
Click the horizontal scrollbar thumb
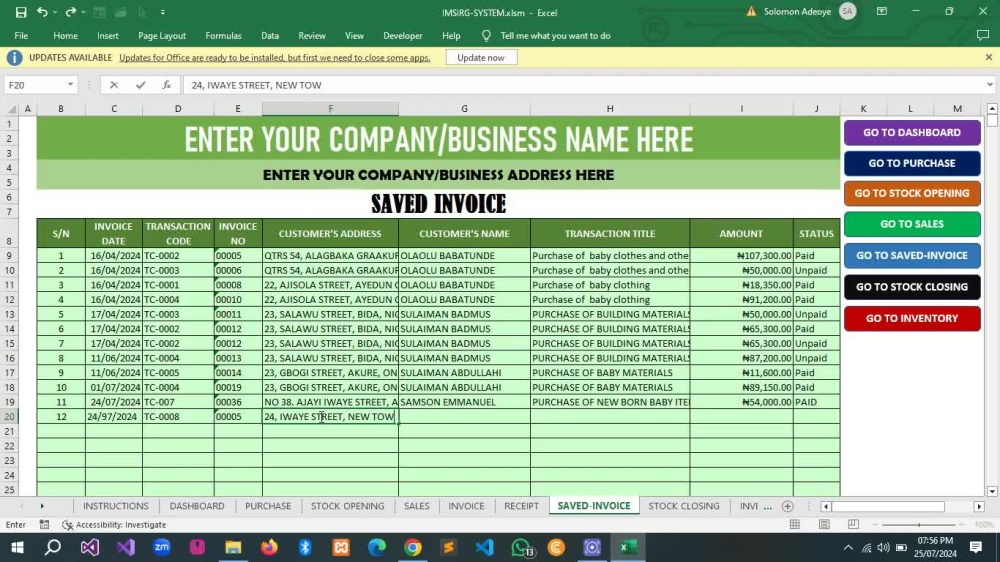pyautogui.click(x=888, y=507)
